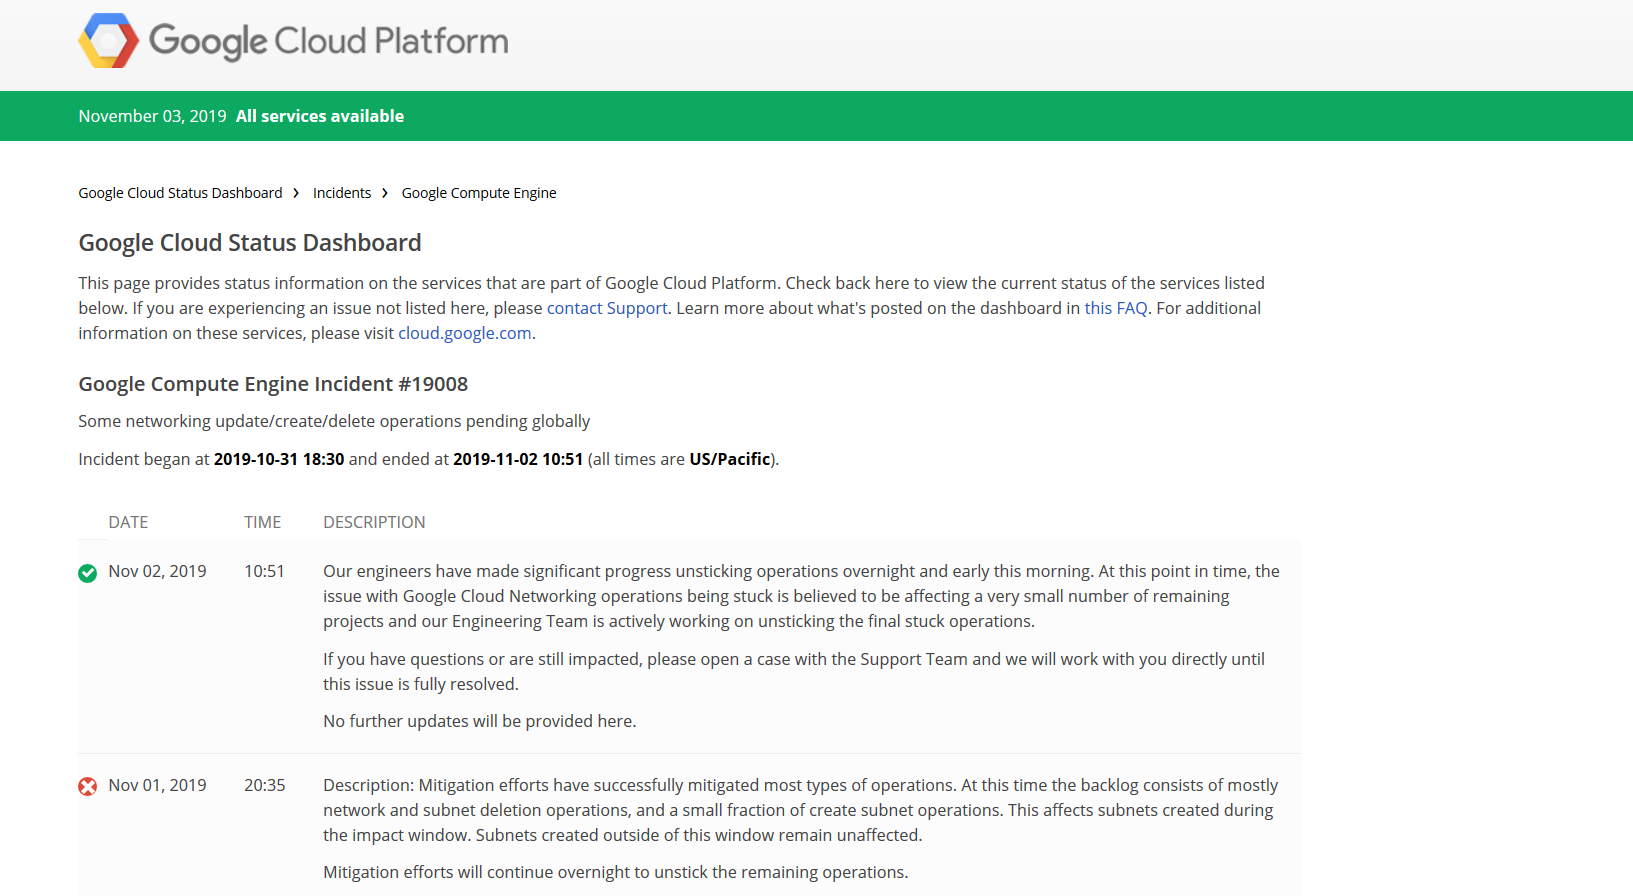Click the 'Mitigation efforts will continue overnight' line
The height and width of the screenshot is (896, 1633).
click(x=616, y=872)
